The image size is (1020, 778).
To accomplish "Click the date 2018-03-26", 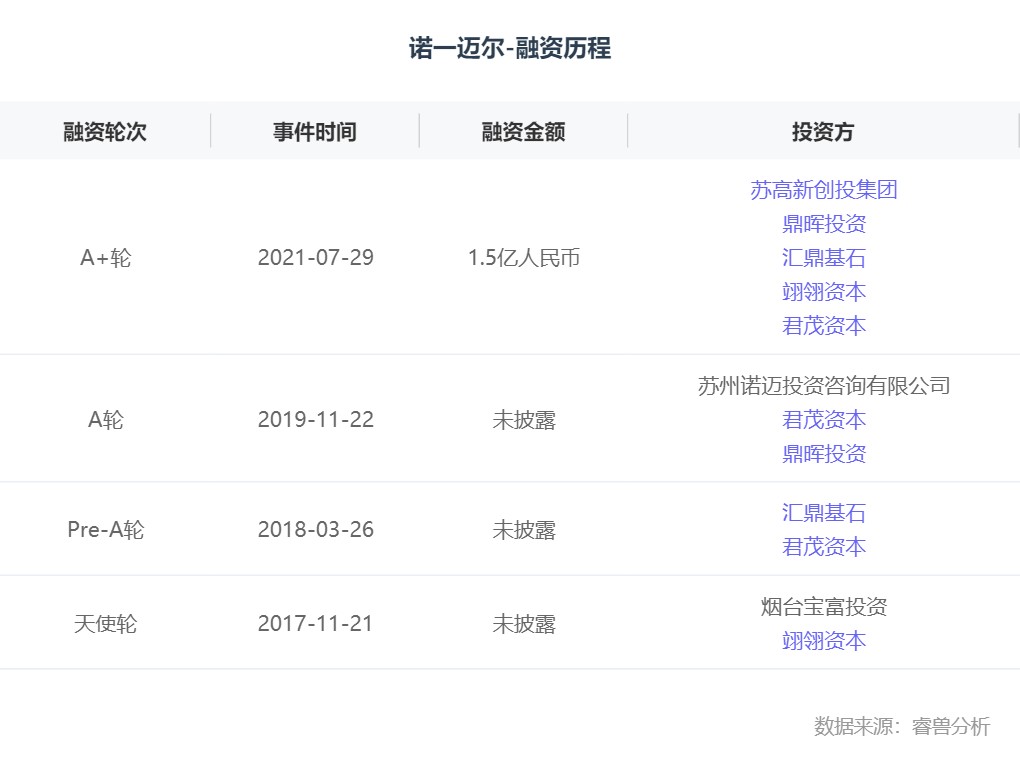I will tap(315, 530).
